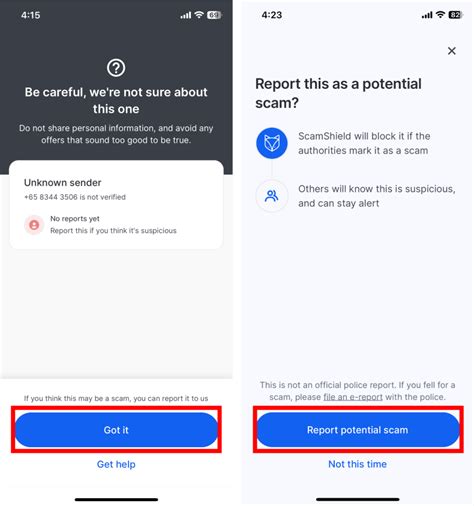Tap the No reports yet row
474x506 pixels.
point(100,225)
